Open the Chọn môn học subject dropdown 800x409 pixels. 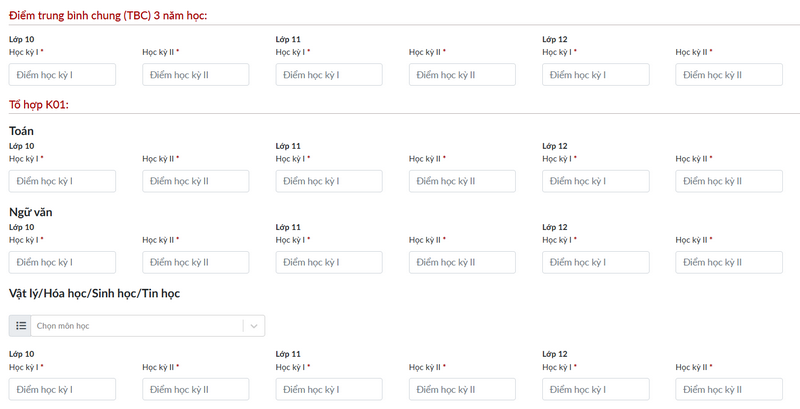click(137, 326)
